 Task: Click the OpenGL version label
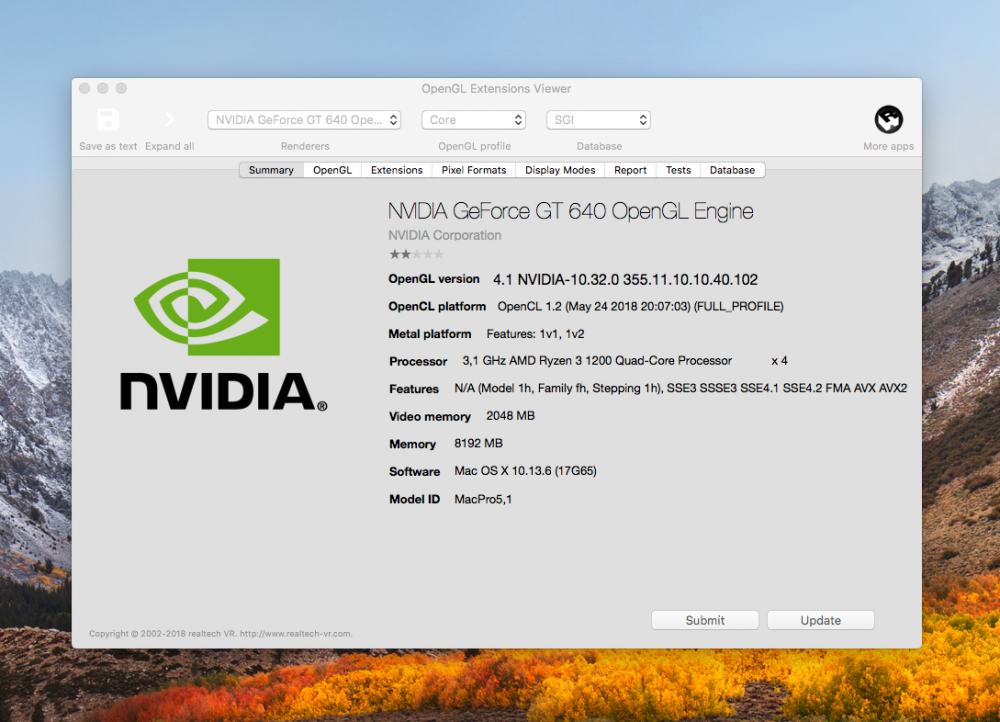[x=434, y=279]
